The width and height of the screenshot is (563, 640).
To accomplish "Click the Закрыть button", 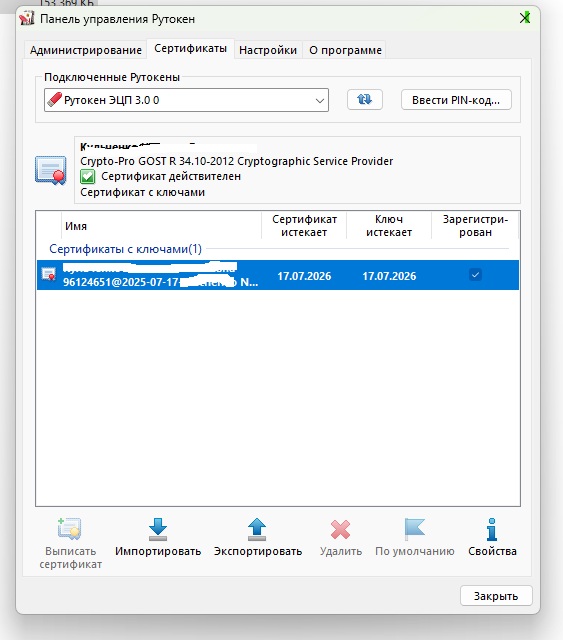I will coord(496,596).
